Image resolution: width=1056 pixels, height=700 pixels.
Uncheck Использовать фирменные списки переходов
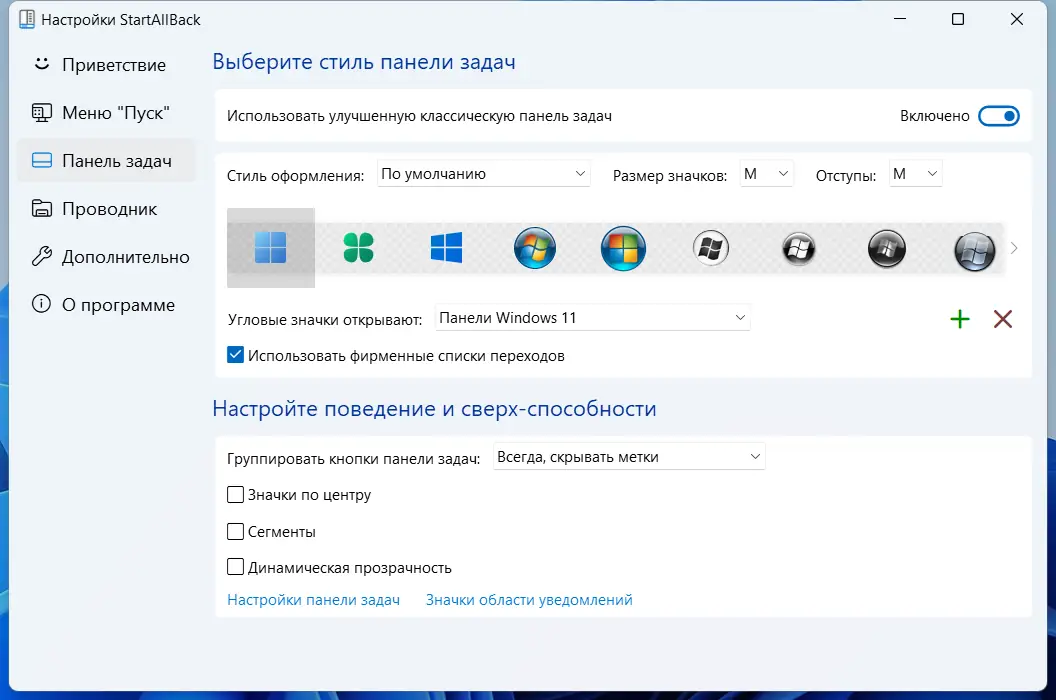click(235, 354)
